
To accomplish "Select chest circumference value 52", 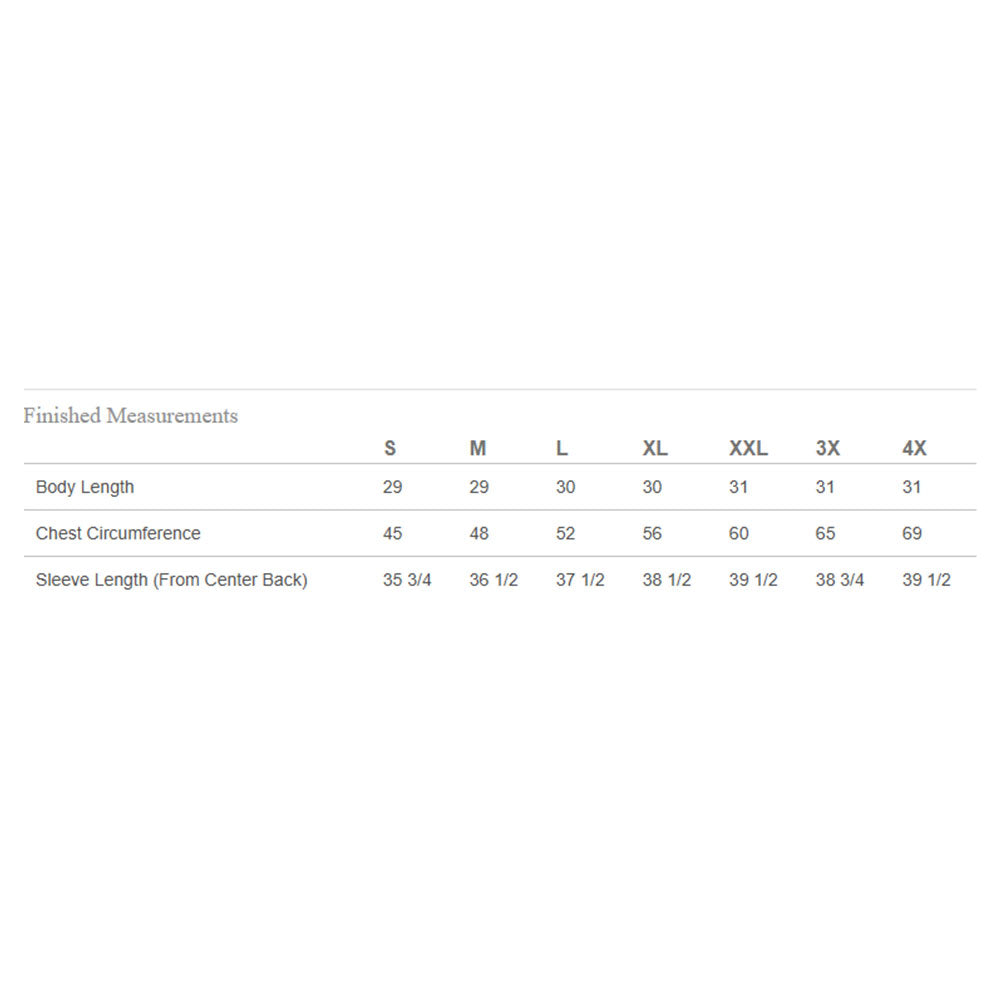I will tap(566, 534).
